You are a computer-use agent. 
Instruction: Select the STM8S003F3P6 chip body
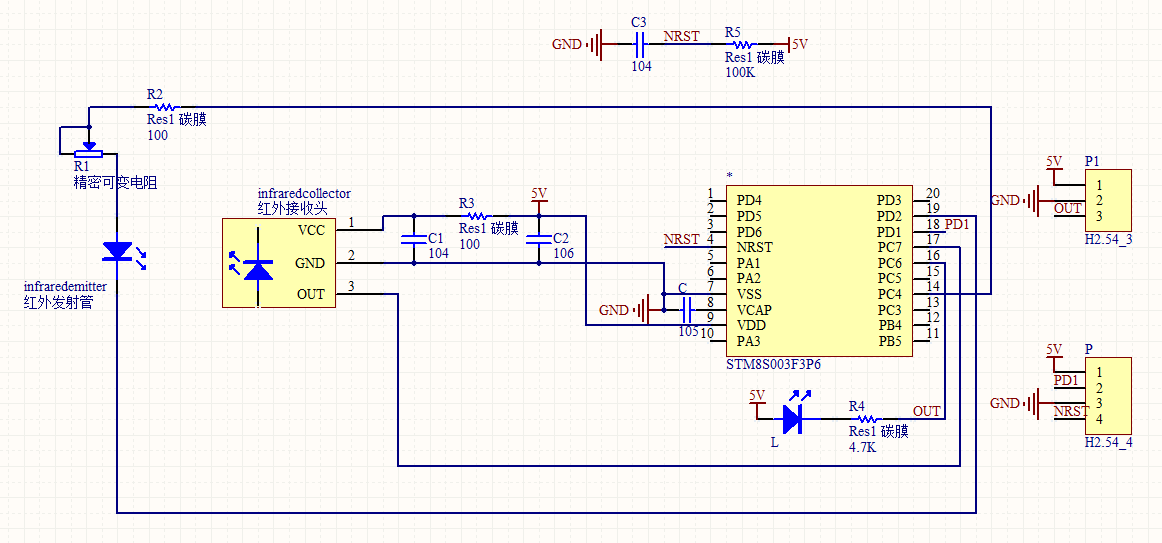point(820,270)
